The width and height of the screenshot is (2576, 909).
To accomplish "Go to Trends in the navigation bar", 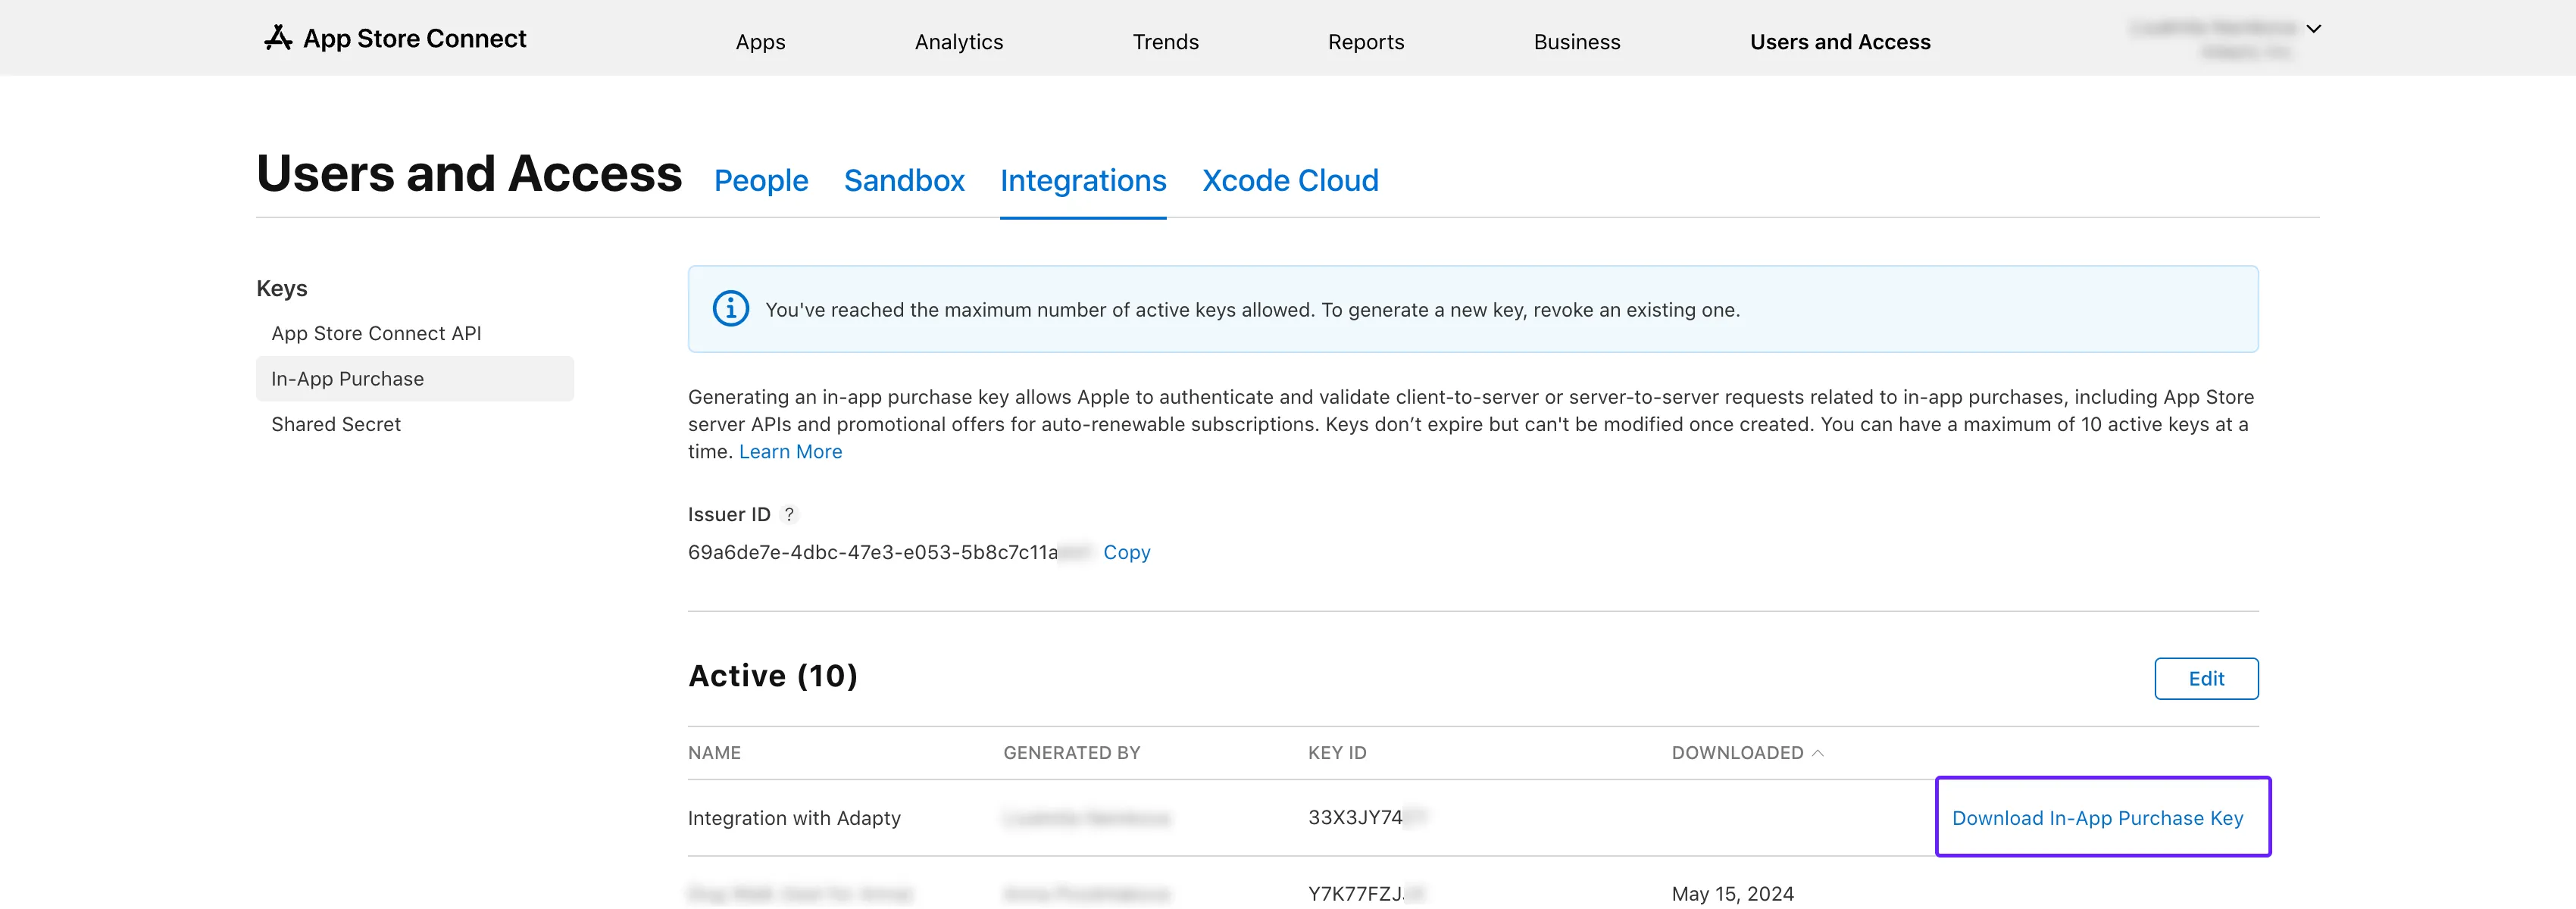I will 1165,42.
